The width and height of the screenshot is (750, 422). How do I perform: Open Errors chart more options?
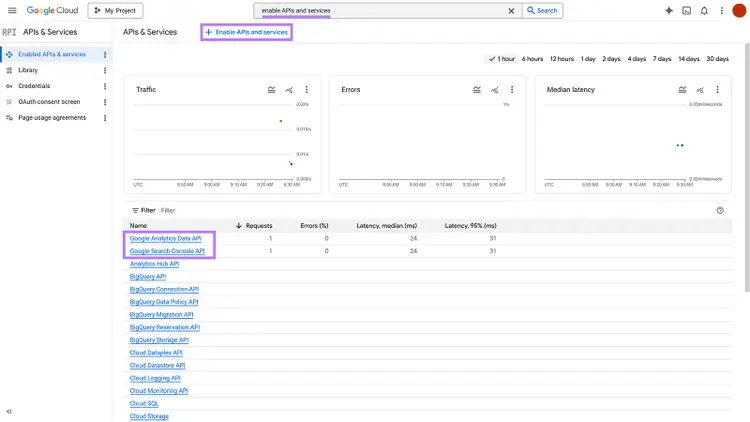512,89
